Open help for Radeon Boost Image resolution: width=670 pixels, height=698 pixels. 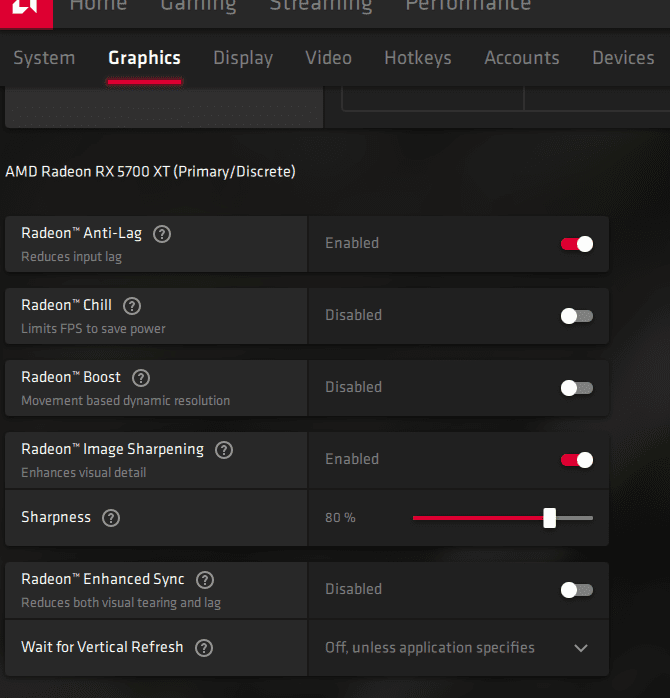[x=141, y=378]
